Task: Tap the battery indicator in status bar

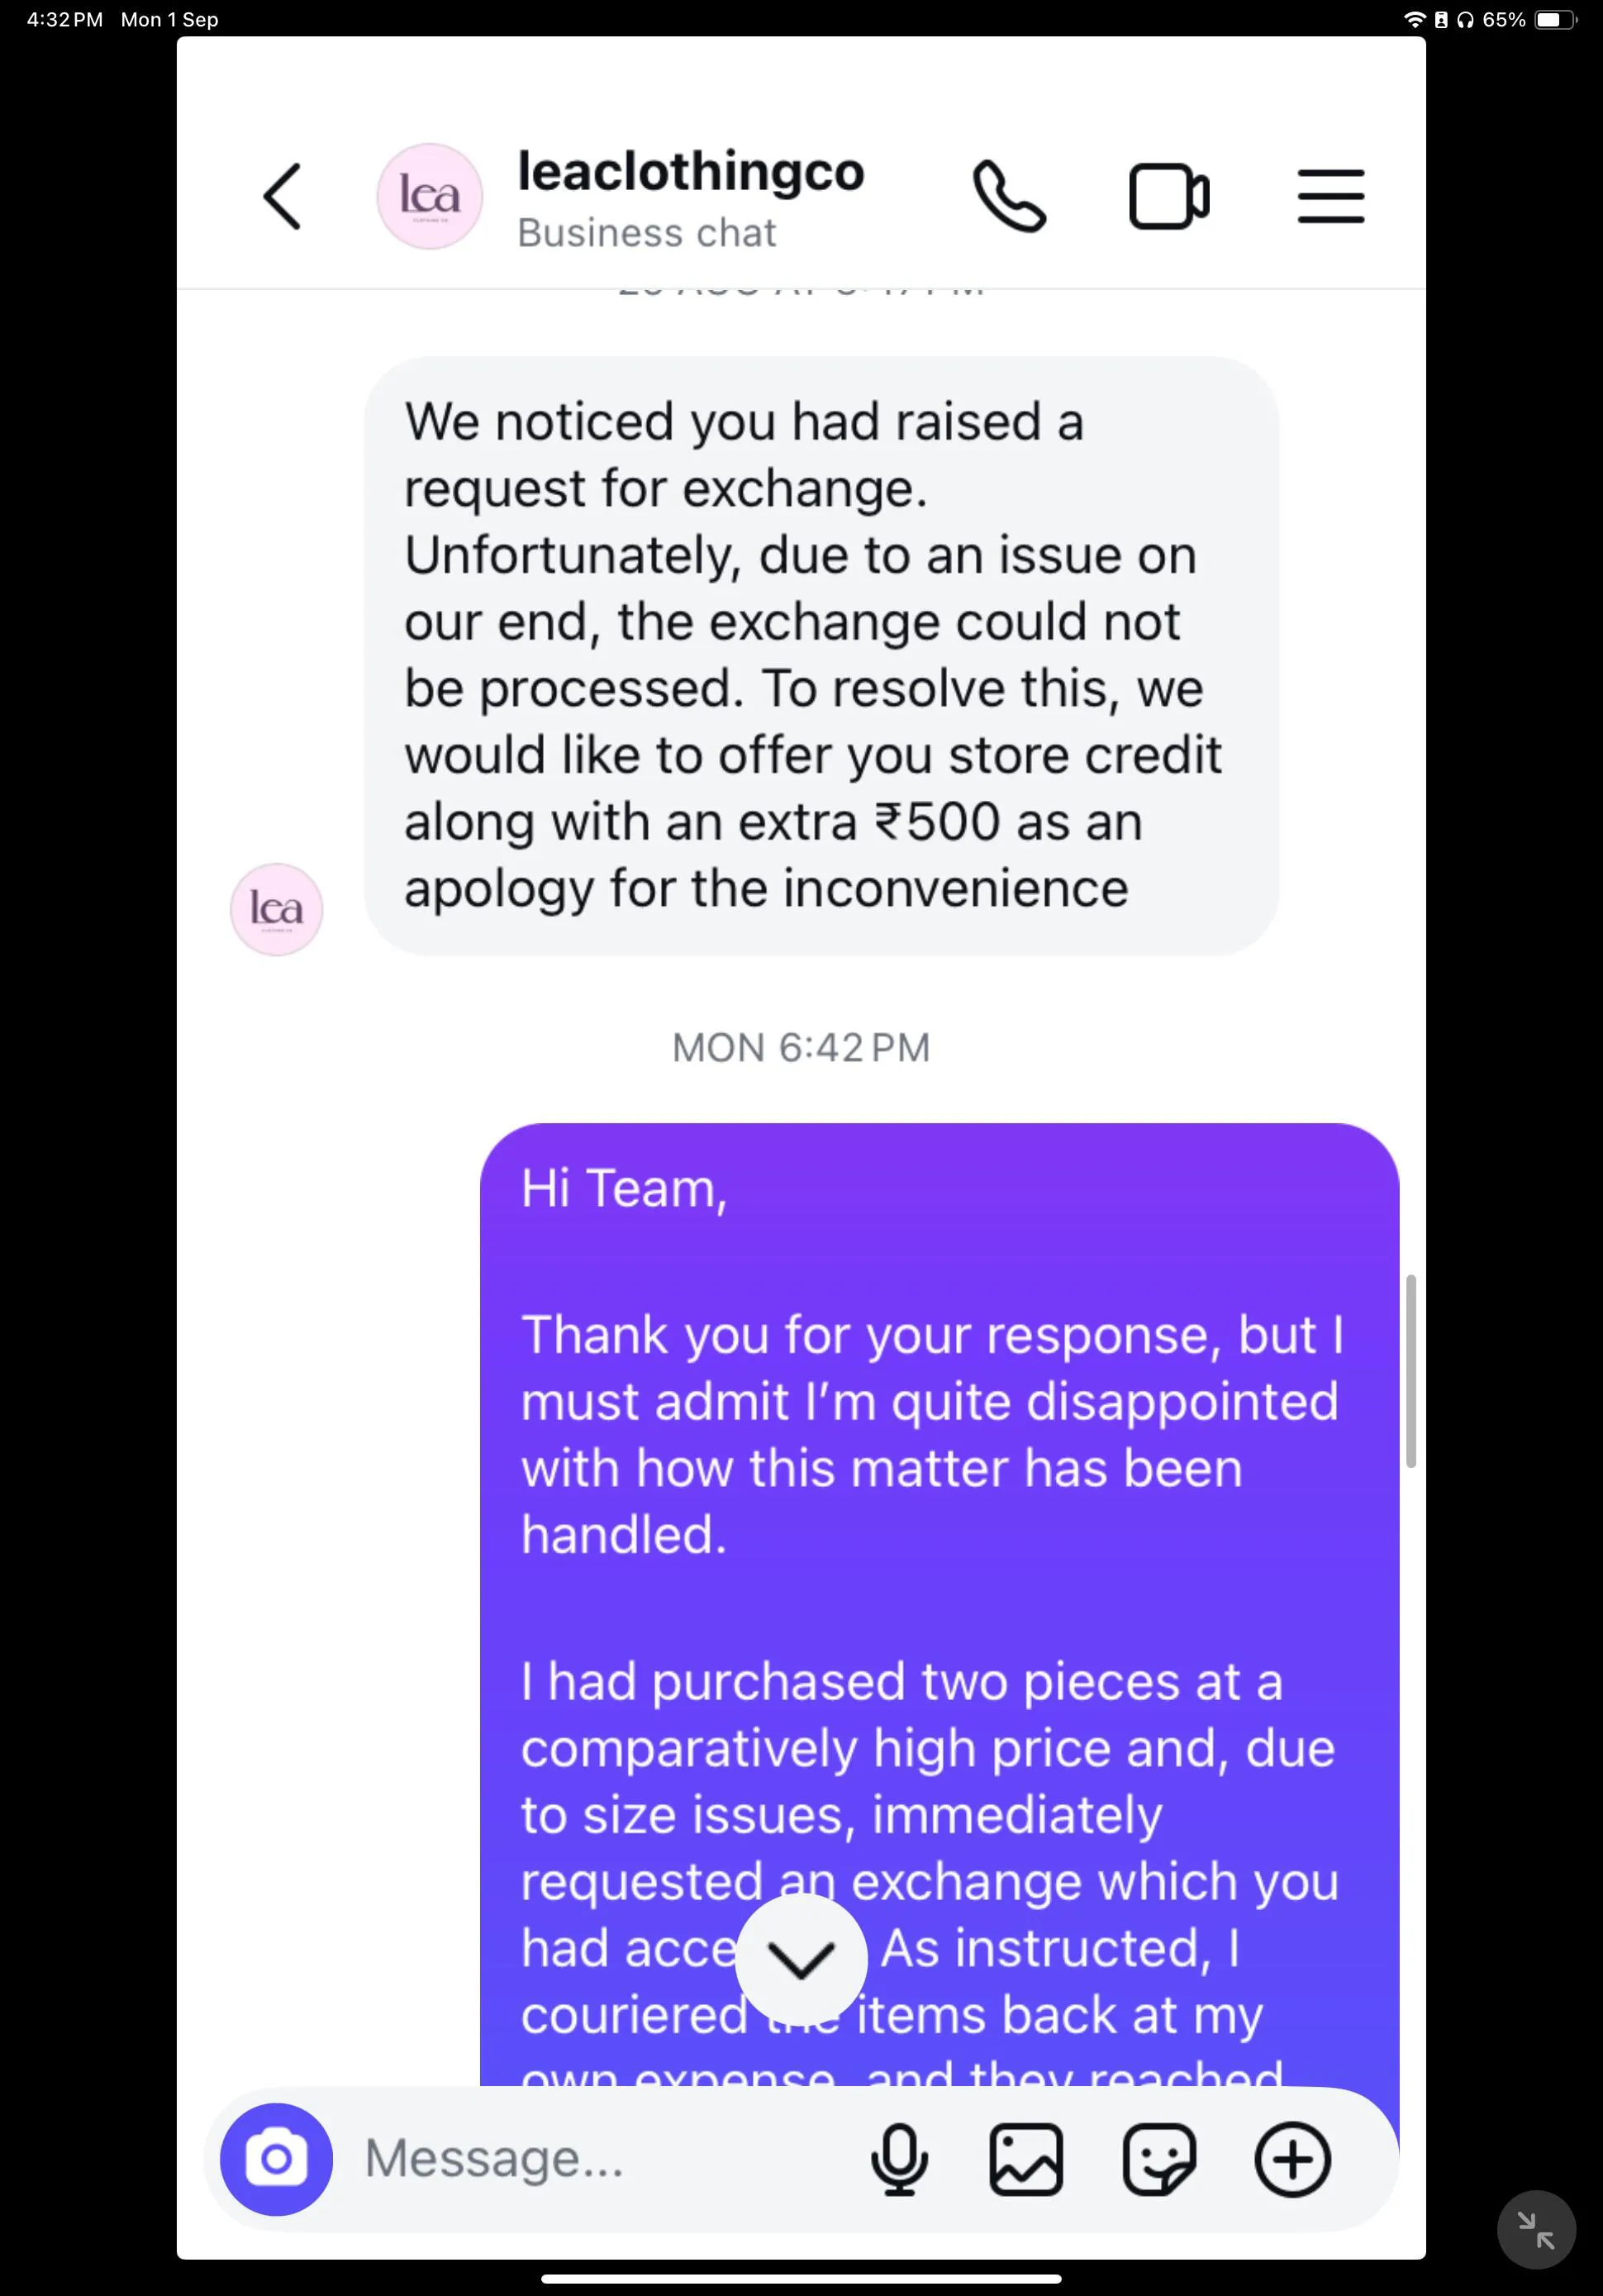Action: click(x=1553, y=20)
